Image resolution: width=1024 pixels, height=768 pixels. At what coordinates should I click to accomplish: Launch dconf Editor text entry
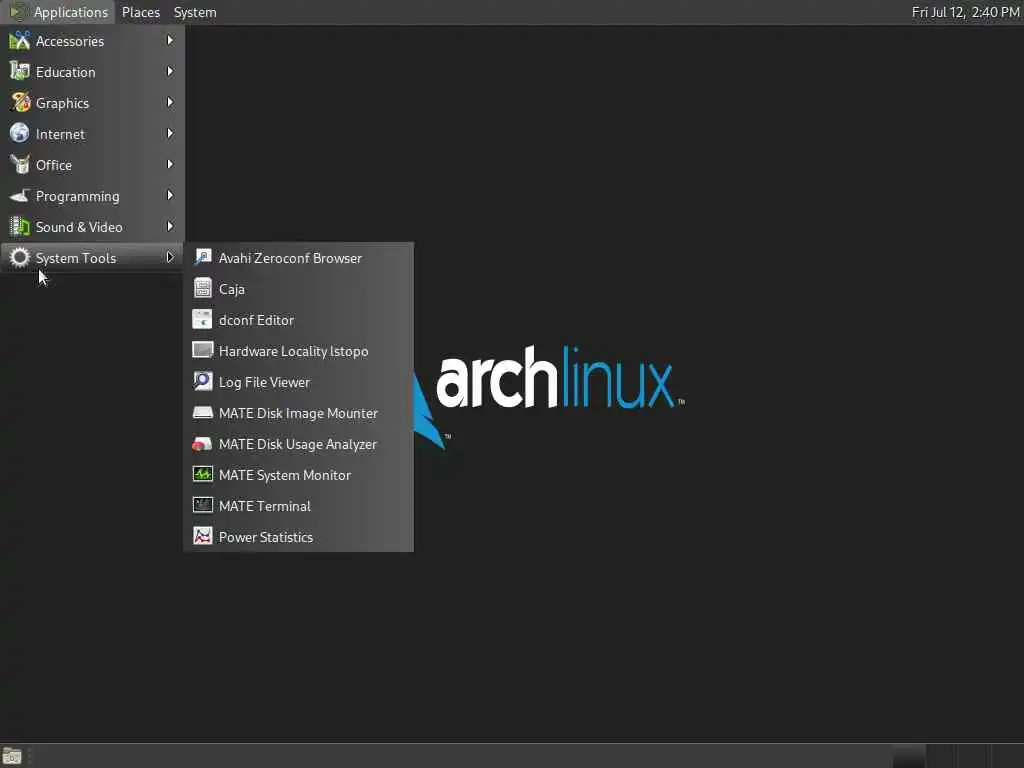(256, 321)
